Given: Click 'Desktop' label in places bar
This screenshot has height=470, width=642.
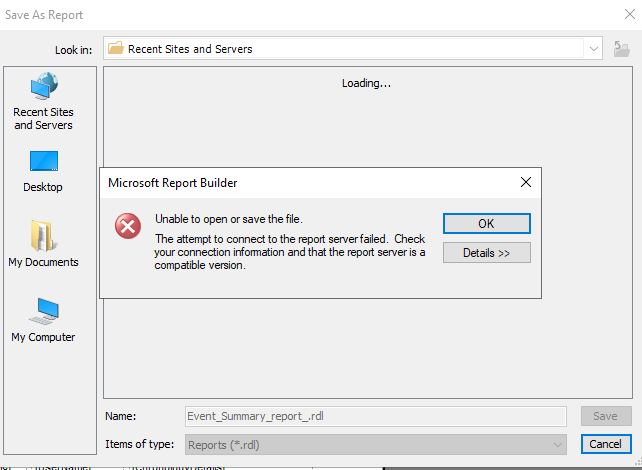Looking at the screenshot, I should tap(43, 187).
